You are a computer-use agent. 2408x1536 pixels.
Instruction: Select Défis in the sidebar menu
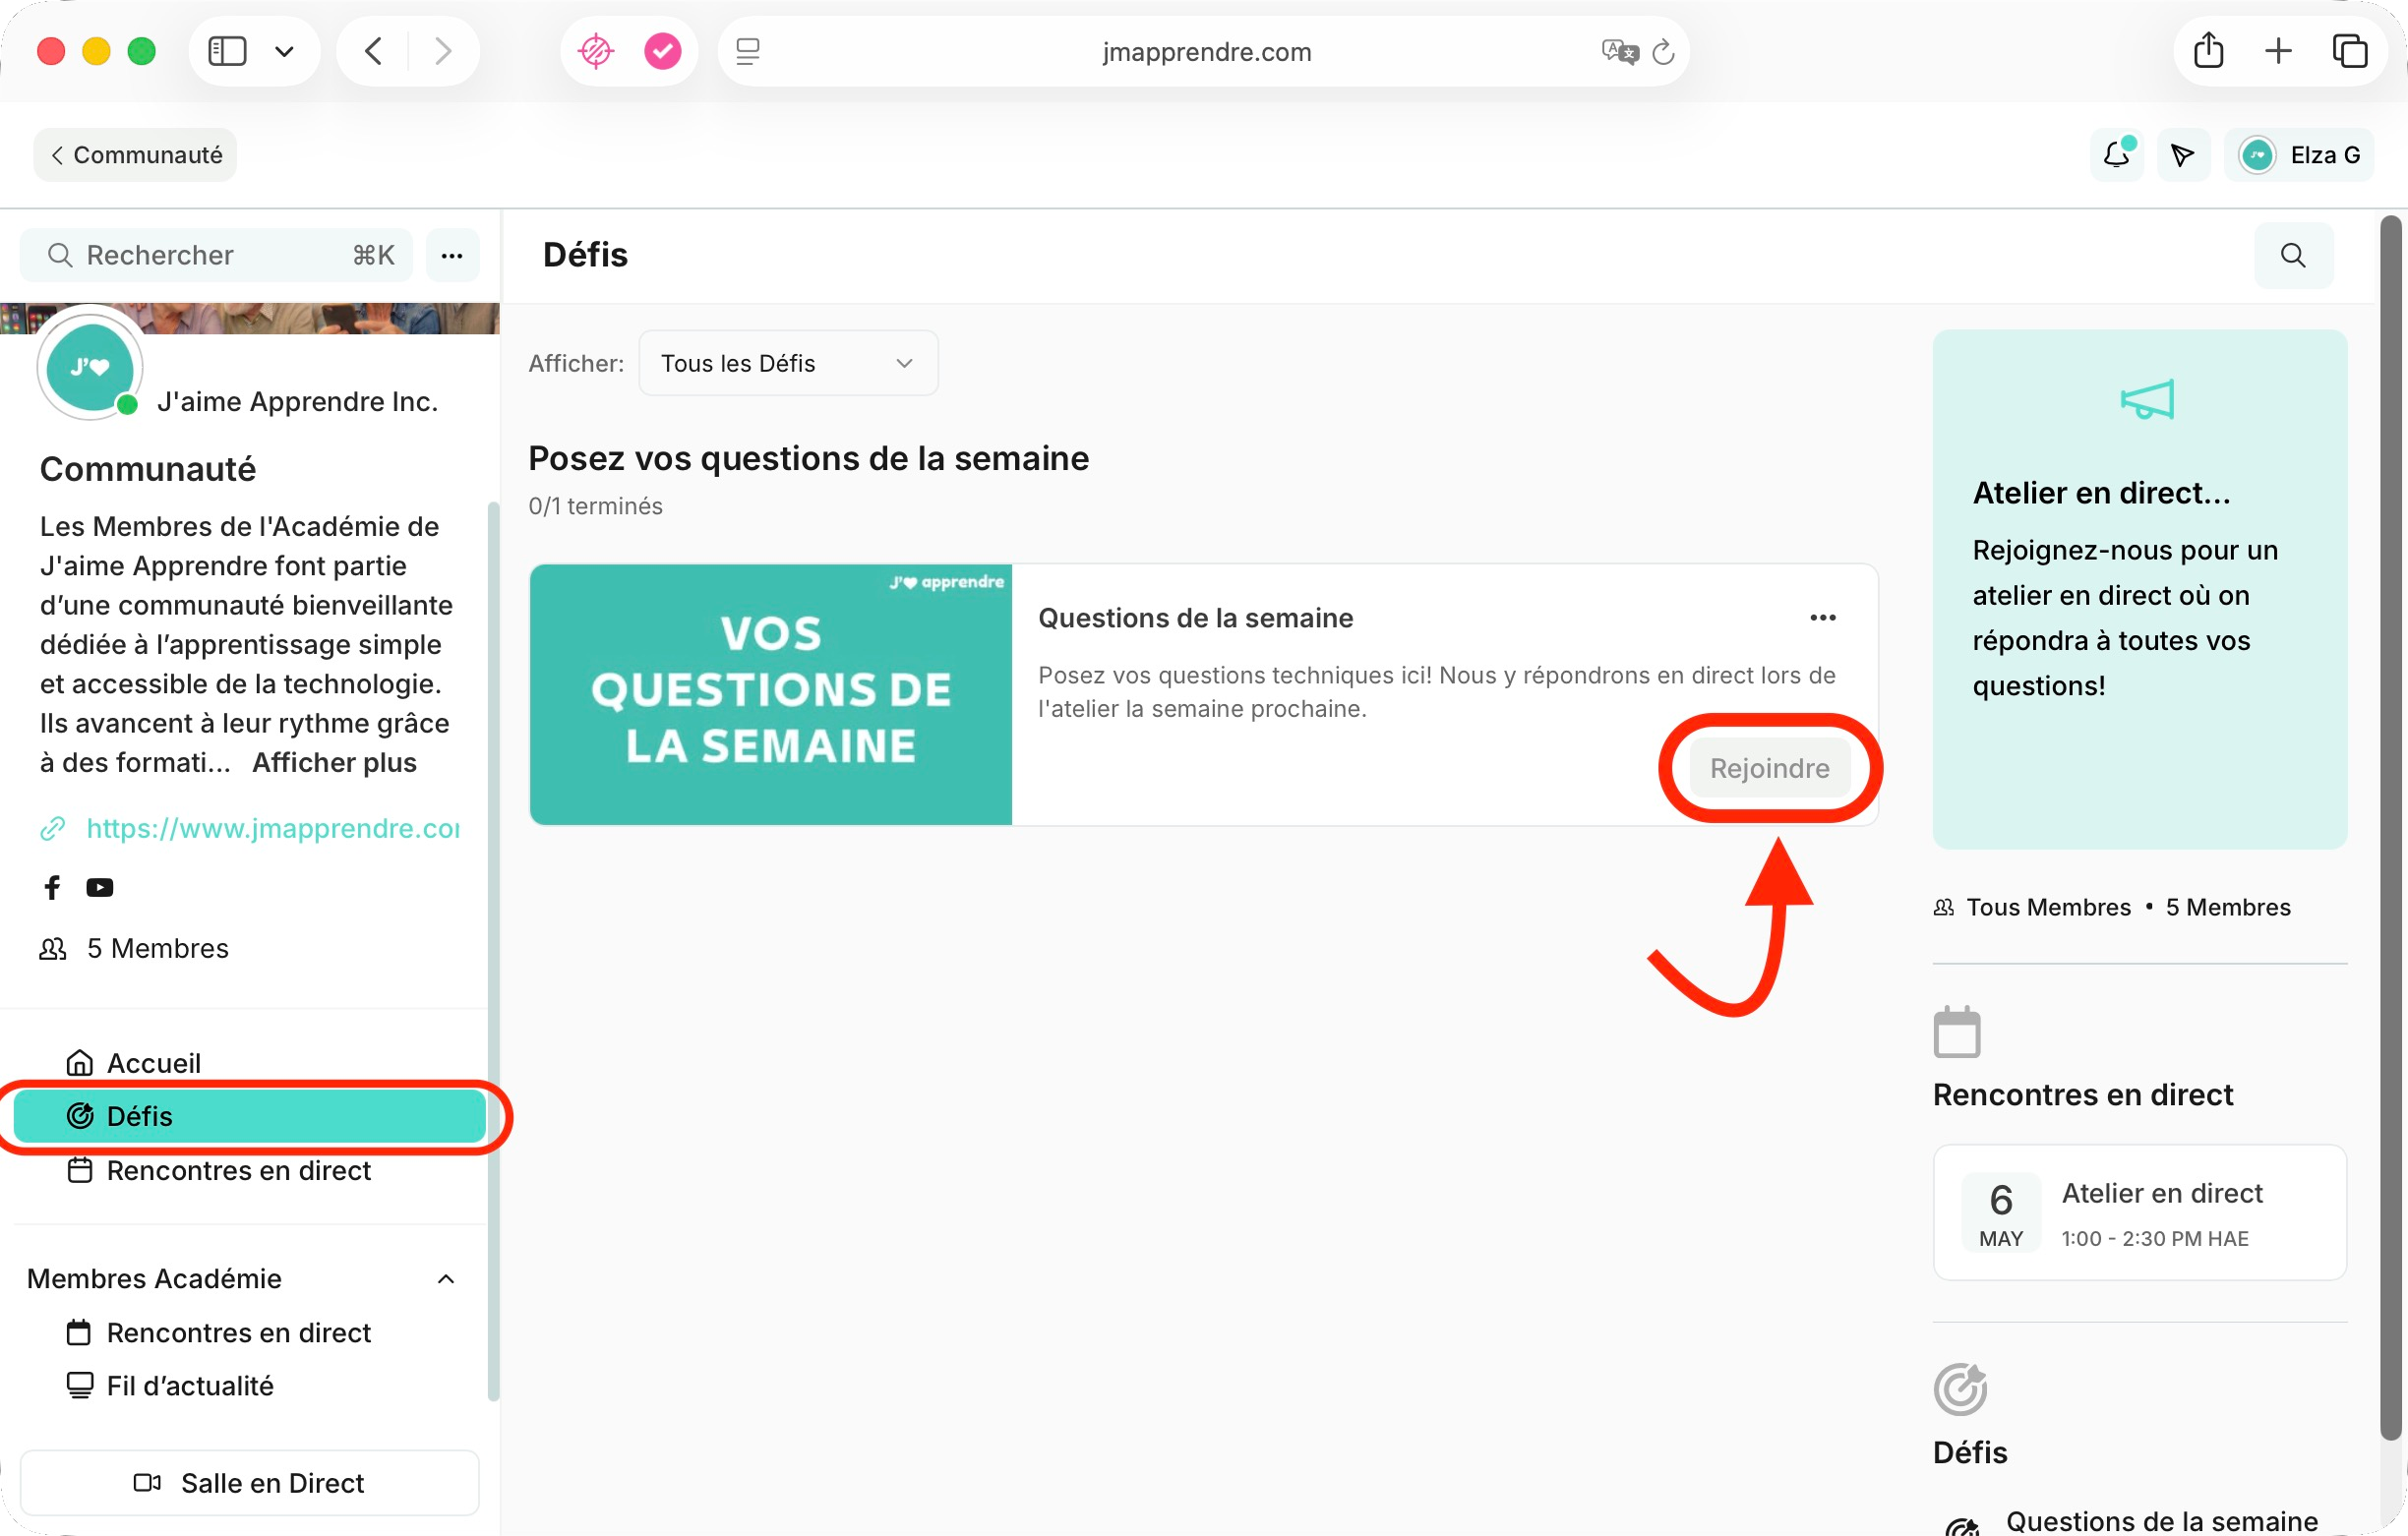(250, 1116)
